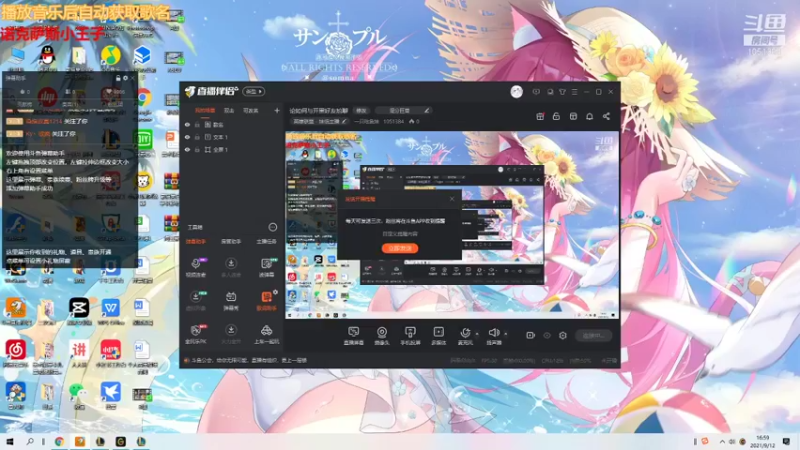This screenshot has width=800, height=450.
Task: Open the user avatar in title bar
Action: [516, 92]
